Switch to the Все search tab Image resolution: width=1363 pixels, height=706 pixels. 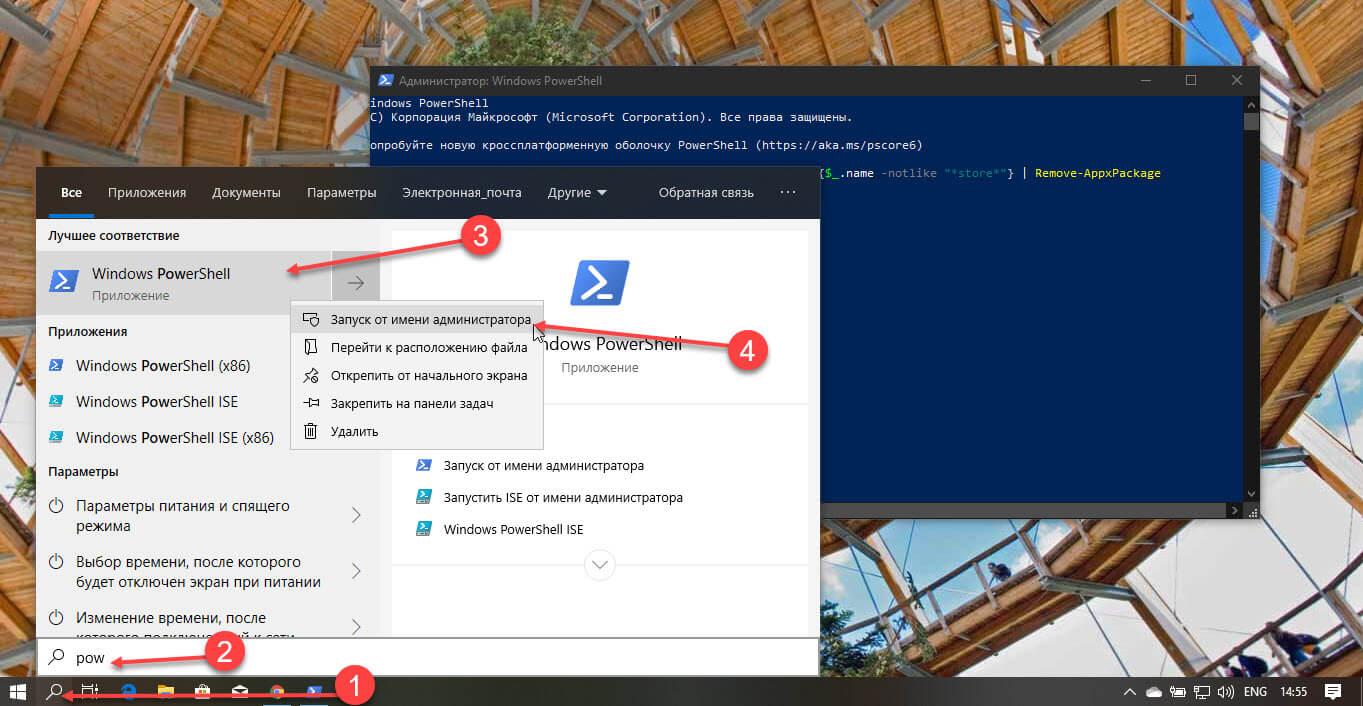click(71, 193)
